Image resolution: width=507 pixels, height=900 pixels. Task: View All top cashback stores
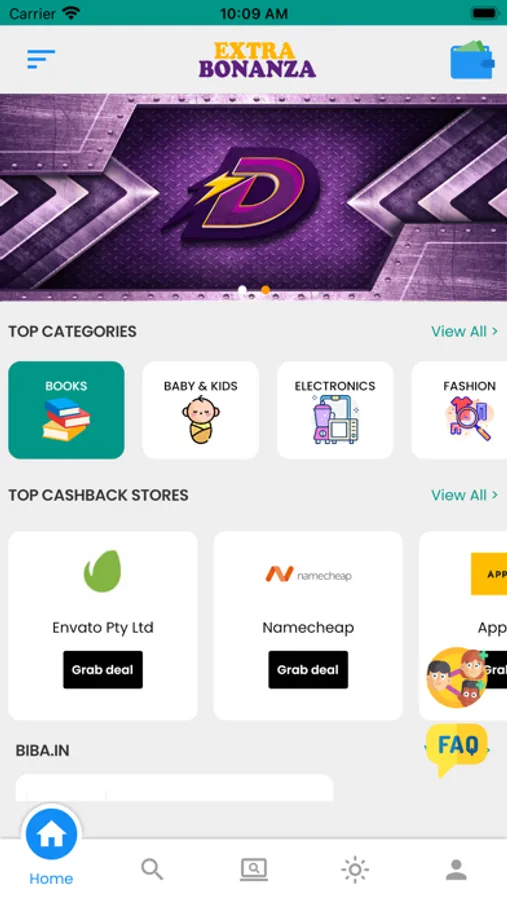click(465, 495)
